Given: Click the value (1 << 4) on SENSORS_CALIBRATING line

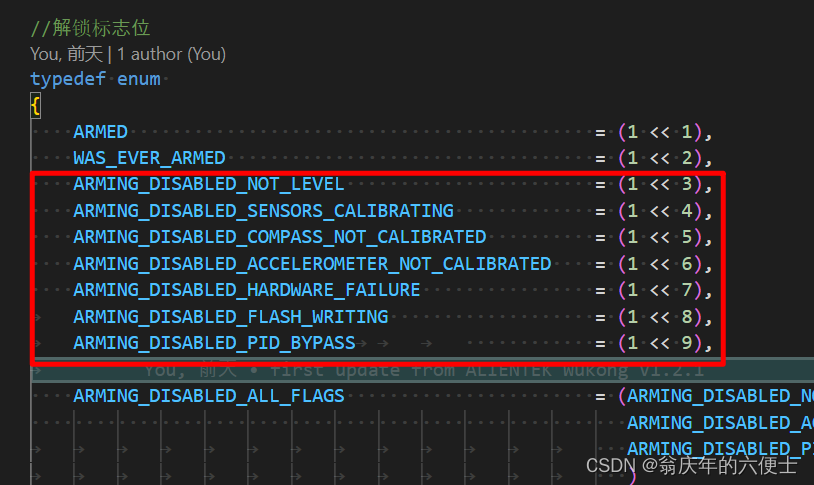Looking at the screenshot, I should click(x=660, y=211).
